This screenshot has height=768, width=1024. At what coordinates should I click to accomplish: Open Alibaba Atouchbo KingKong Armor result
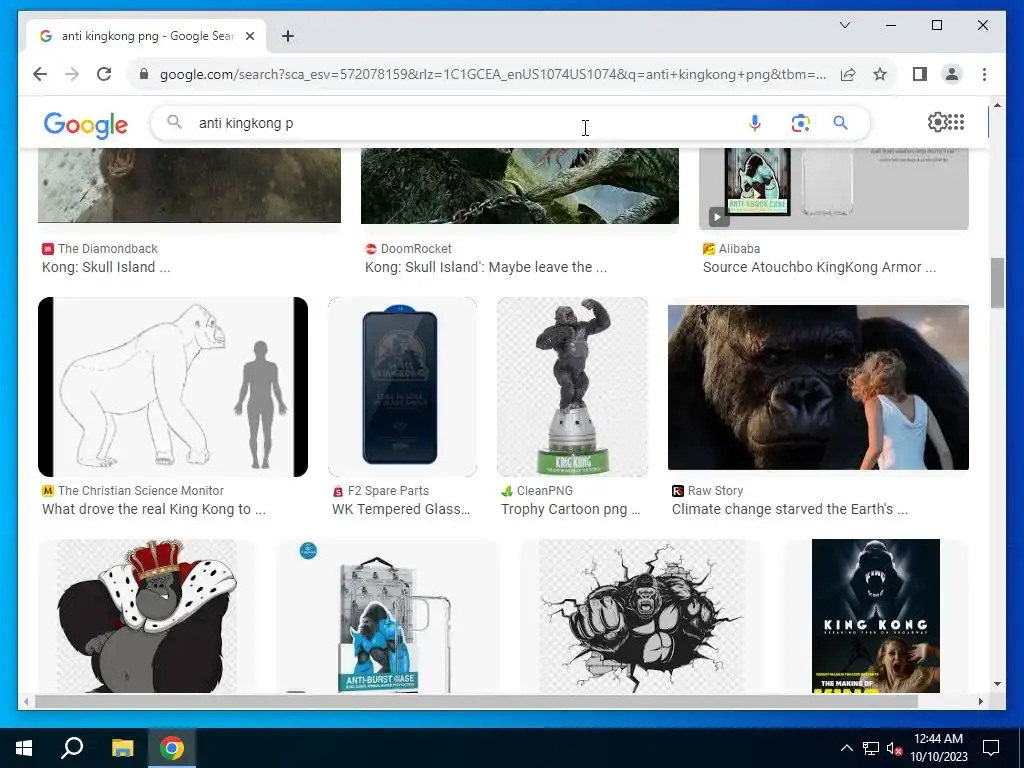point(819,267)
